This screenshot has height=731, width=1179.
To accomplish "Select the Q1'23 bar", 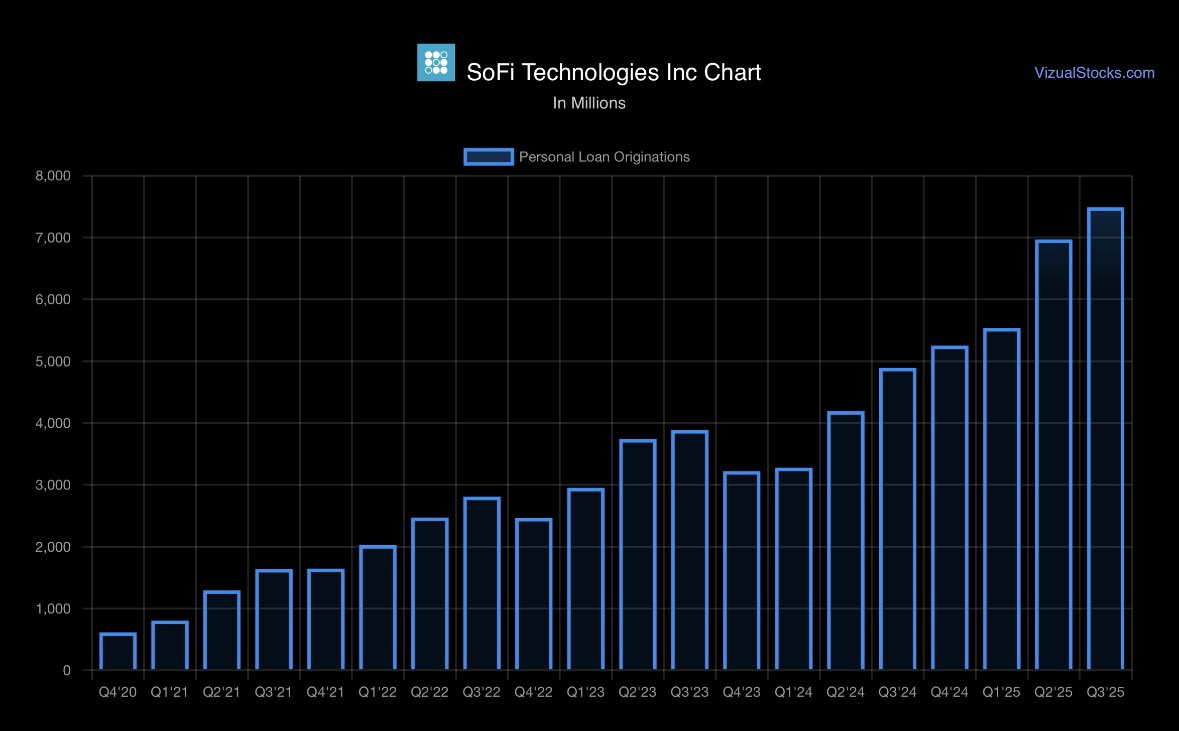I will point(586,579).
